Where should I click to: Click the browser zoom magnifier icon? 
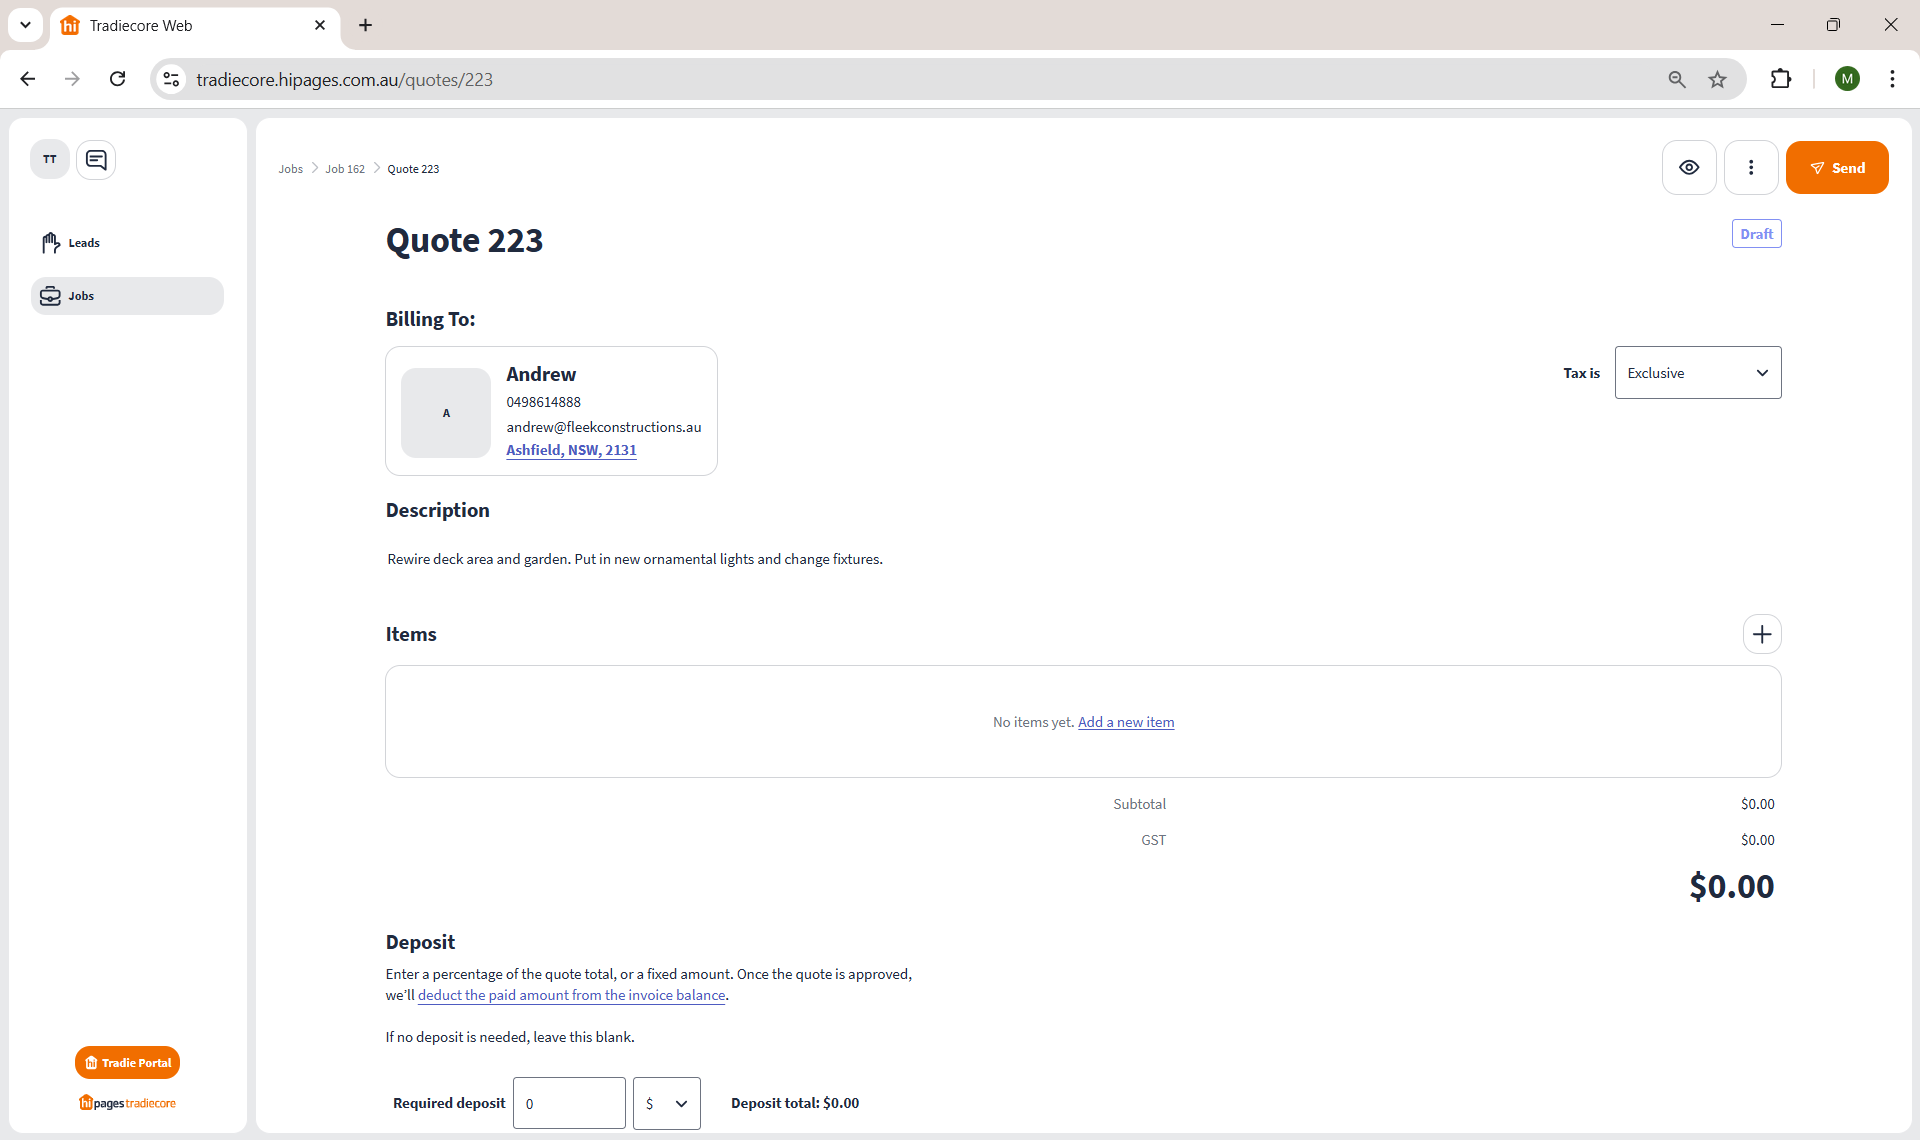(1677, 79)
